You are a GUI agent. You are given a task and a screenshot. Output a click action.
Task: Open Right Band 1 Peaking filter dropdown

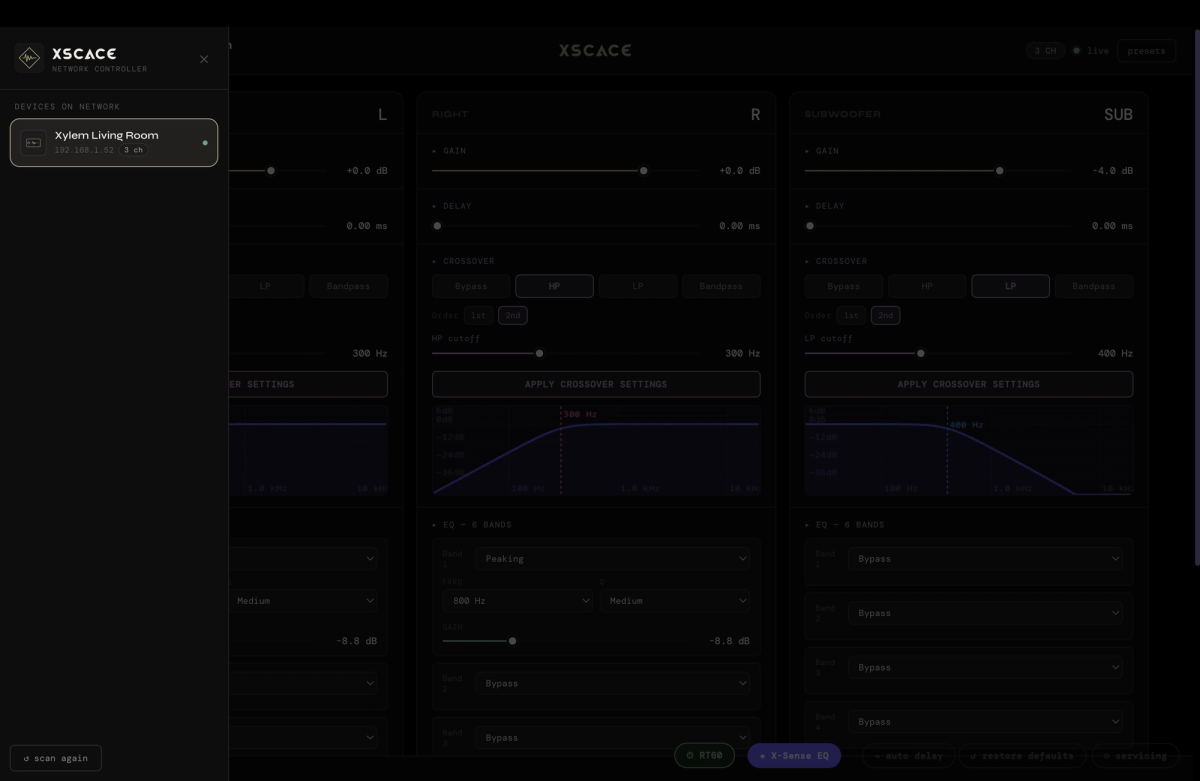click(614, 559)
